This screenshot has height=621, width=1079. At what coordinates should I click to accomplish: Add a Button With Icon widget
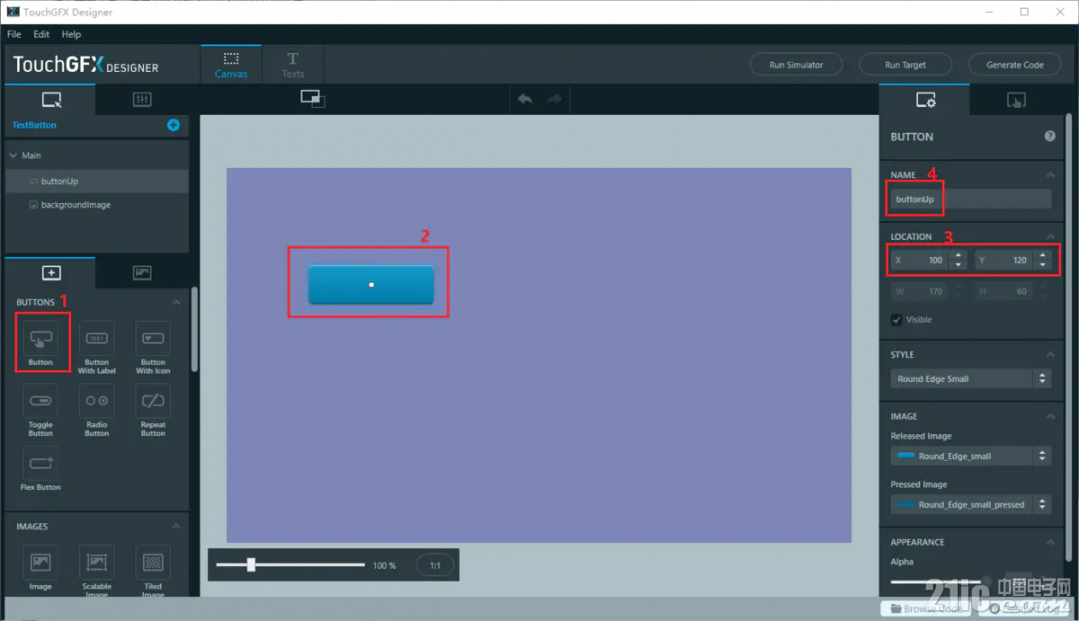[x=153, y=348]
